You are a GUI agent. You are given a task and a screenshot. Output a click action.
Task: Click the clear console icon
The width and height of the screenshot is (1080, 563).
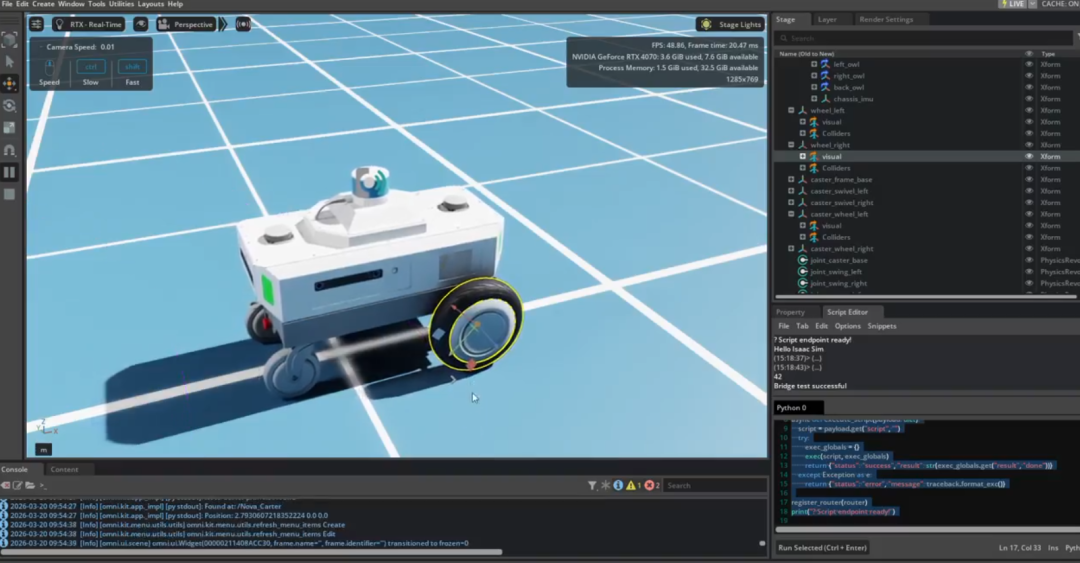click(x=6, y=485)
